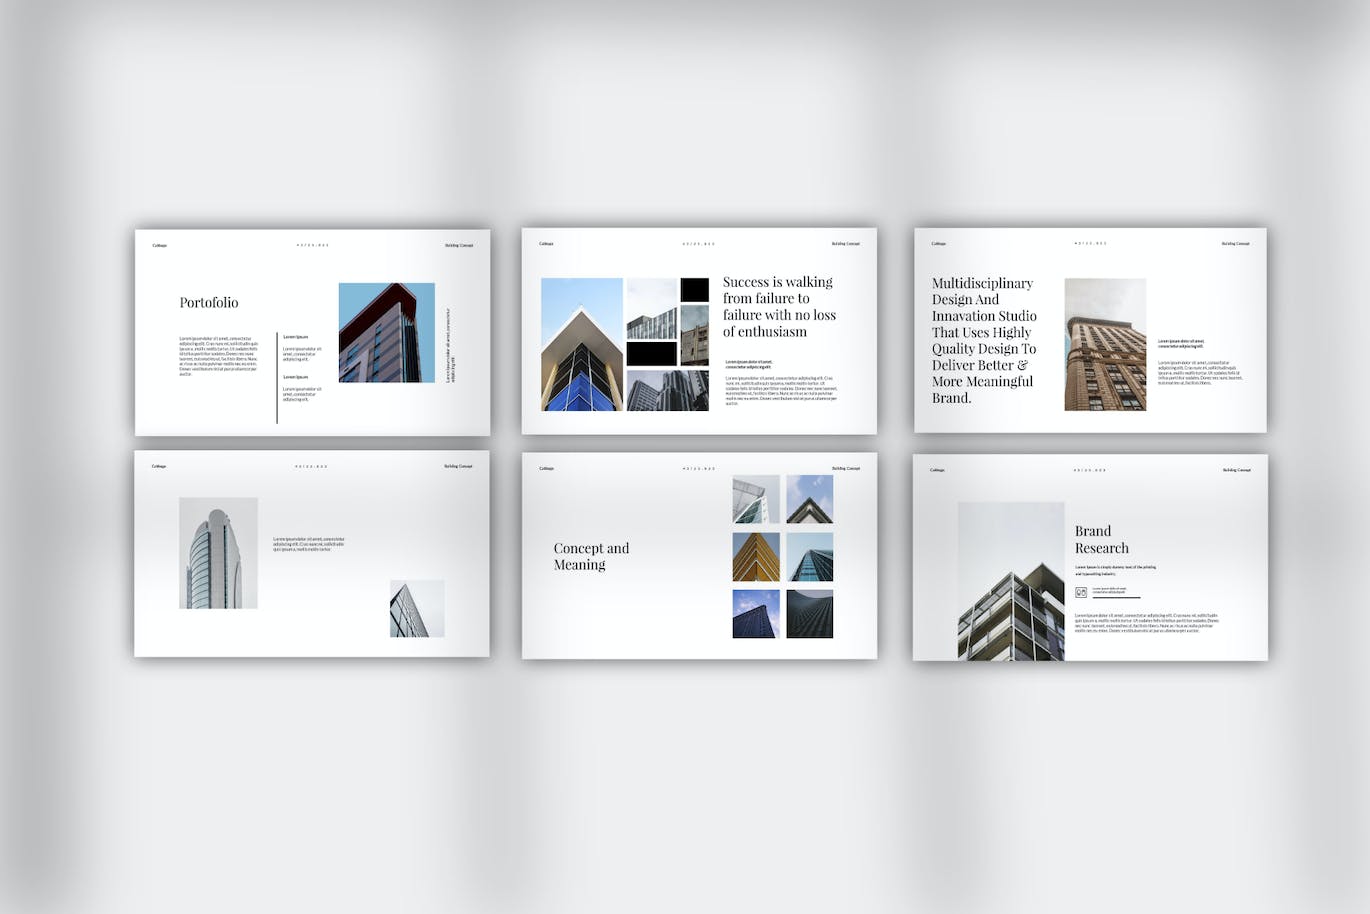Click the 'Collage' label on the Brand Research slide
Screen dimensions: 1370x914
pos(937,470)
